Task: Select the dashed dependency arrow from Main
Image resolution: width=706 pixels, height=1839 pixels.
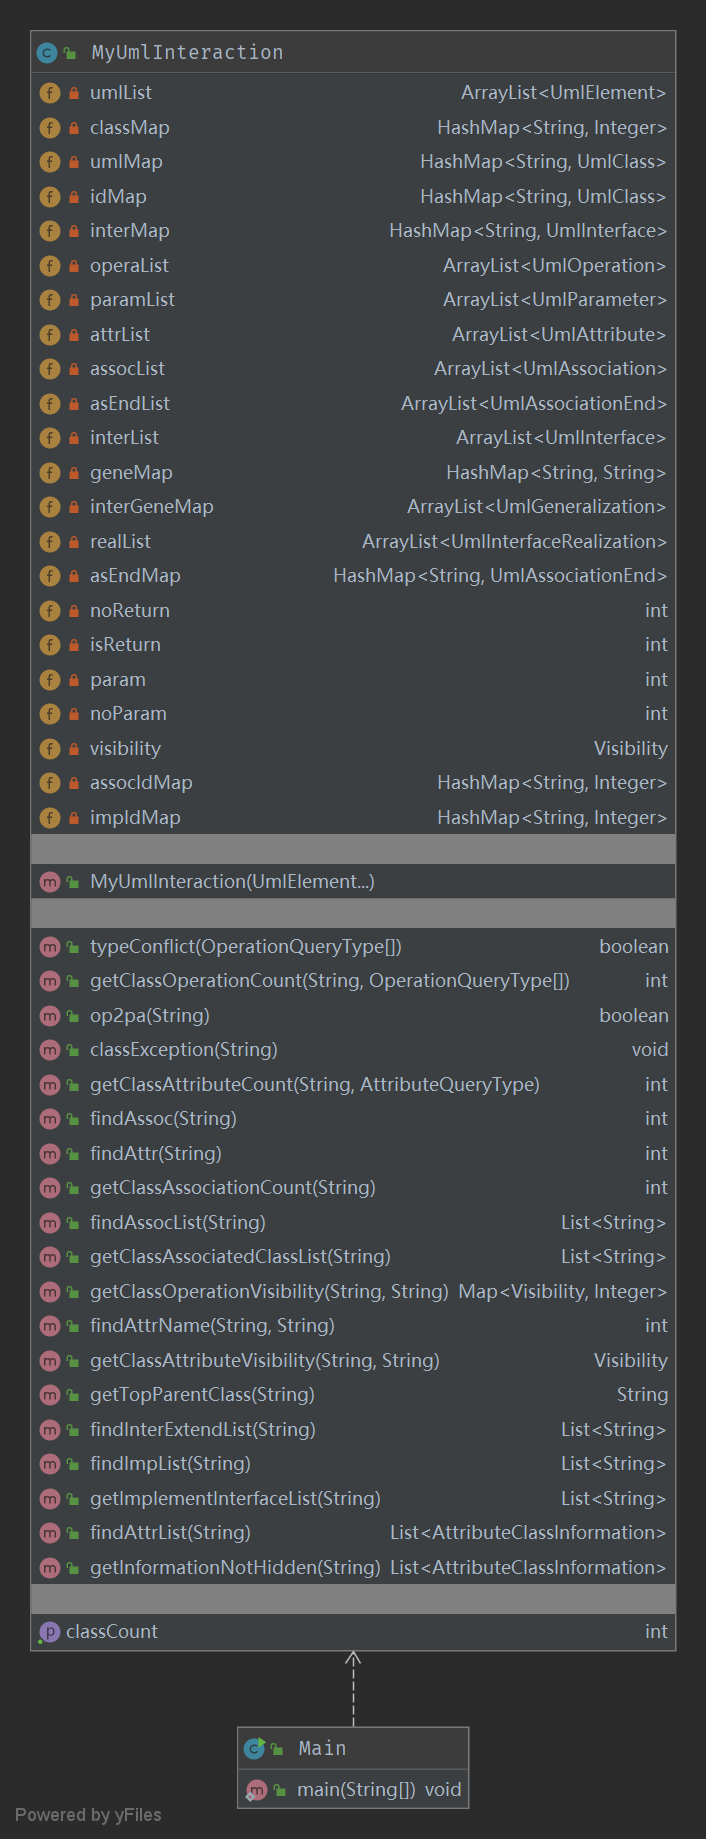Action: tap(353, 1690)
